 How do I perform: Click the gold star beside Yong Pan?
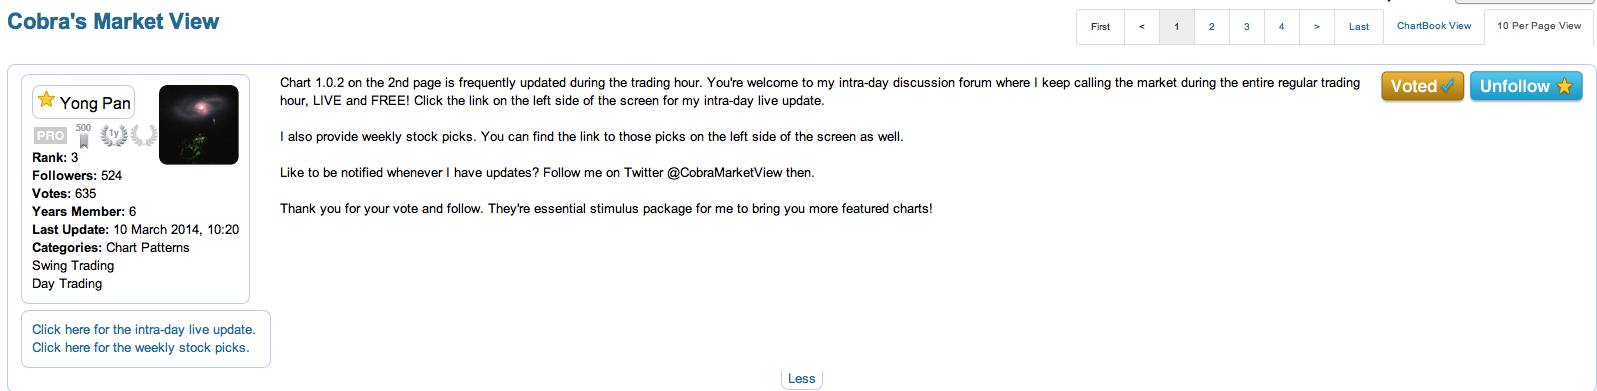click(46, 99)
